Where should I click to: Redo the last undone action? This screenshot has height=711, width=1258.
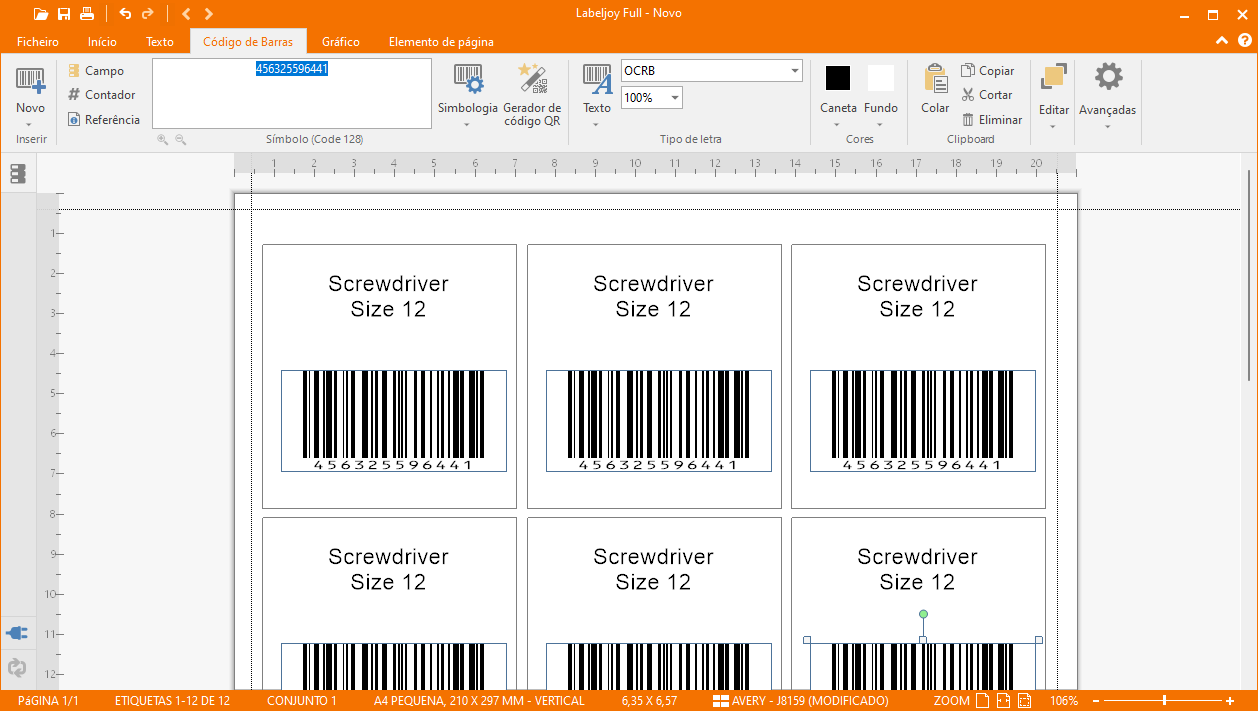[x=148, y=14]
